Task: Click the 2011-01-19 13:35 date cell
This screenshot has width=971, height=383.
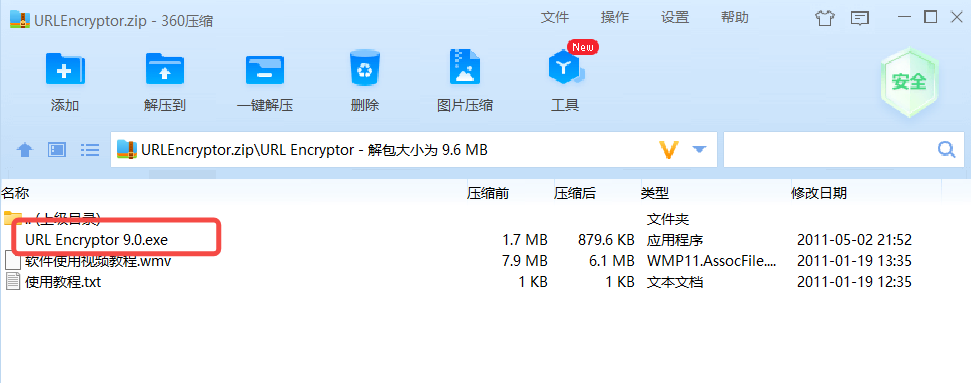Action: point(854,261)
